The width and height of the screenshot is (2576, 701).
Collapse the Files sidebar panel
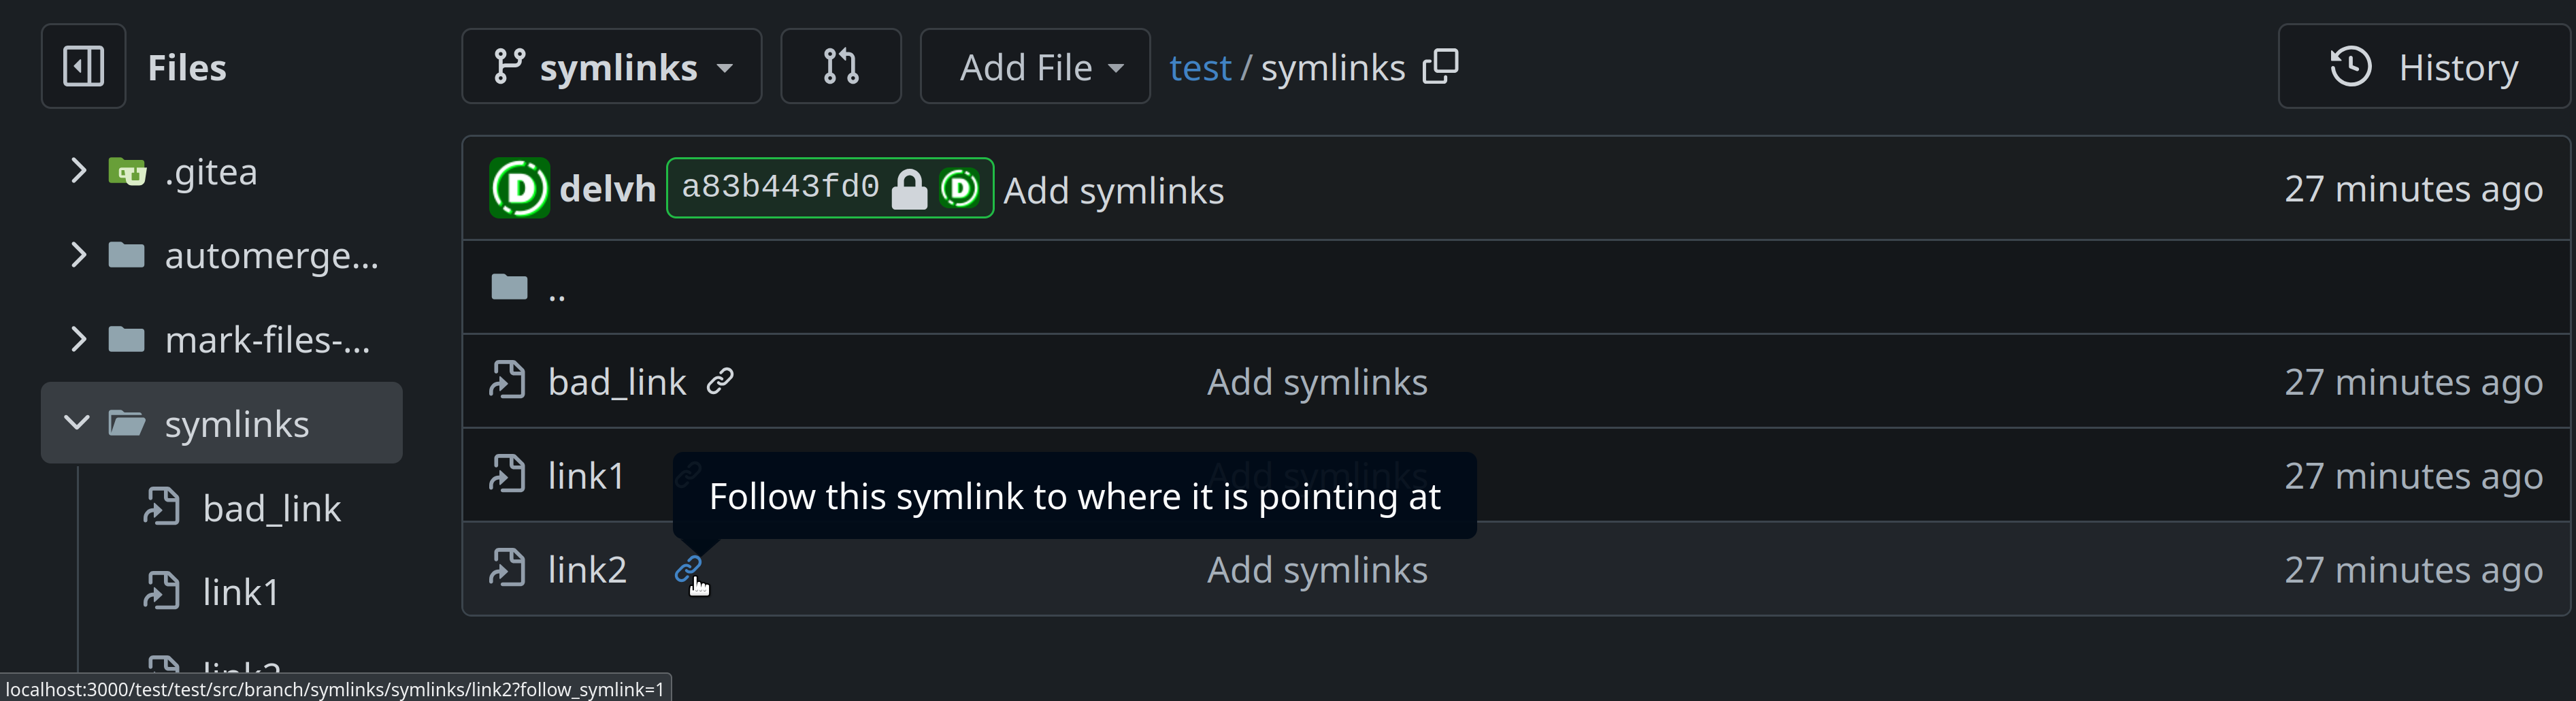coord(83,66)
